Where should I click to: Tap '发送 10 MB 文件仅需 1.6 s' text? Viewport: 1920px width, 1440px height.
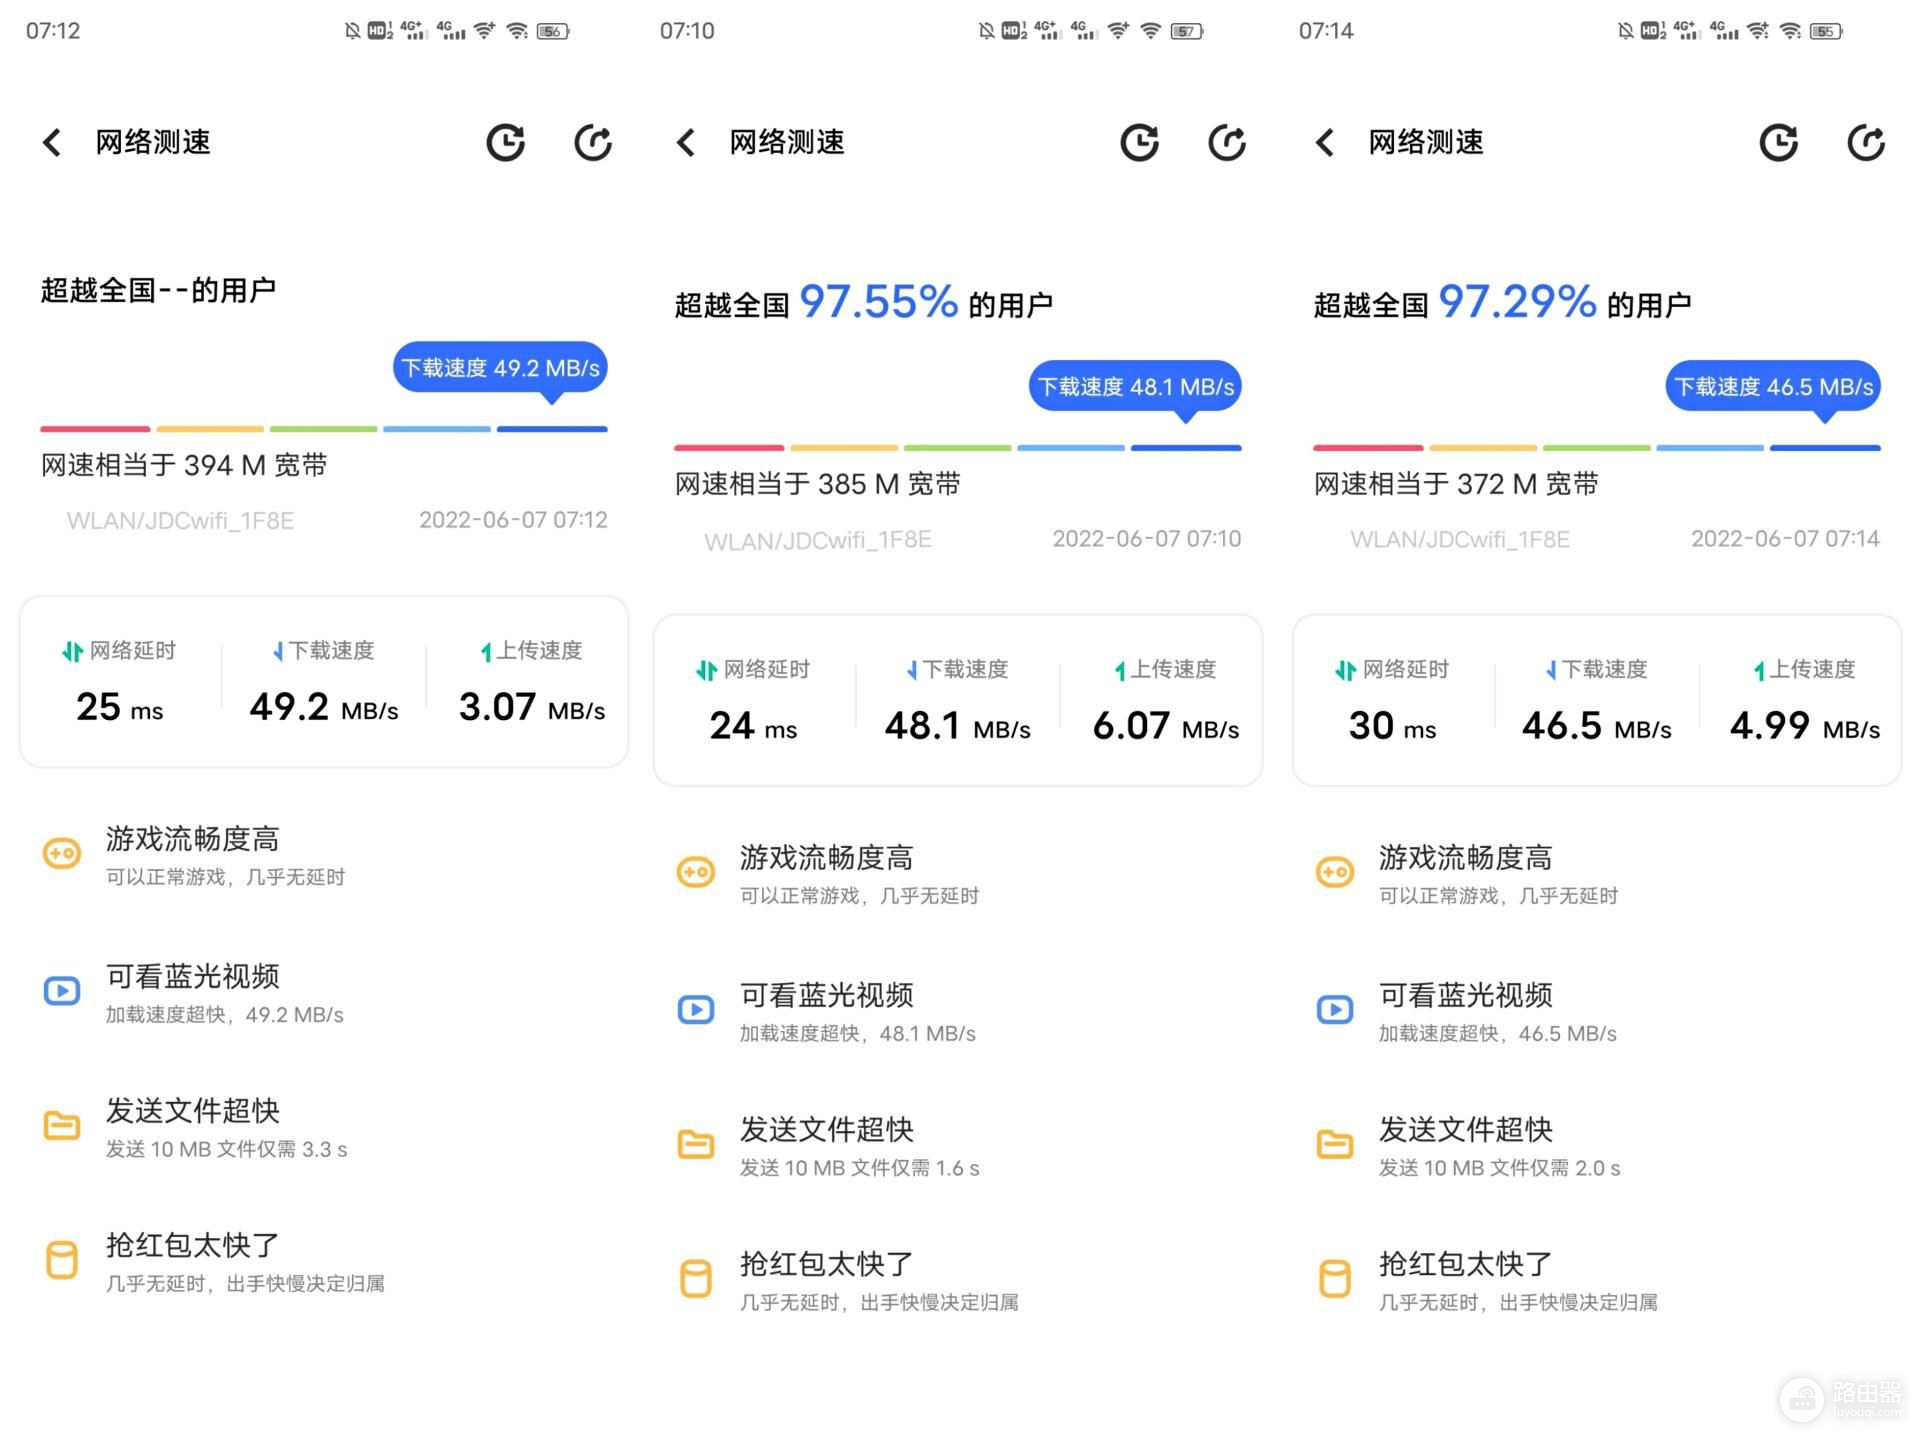pyautogui.click(x=860, y=1169)
